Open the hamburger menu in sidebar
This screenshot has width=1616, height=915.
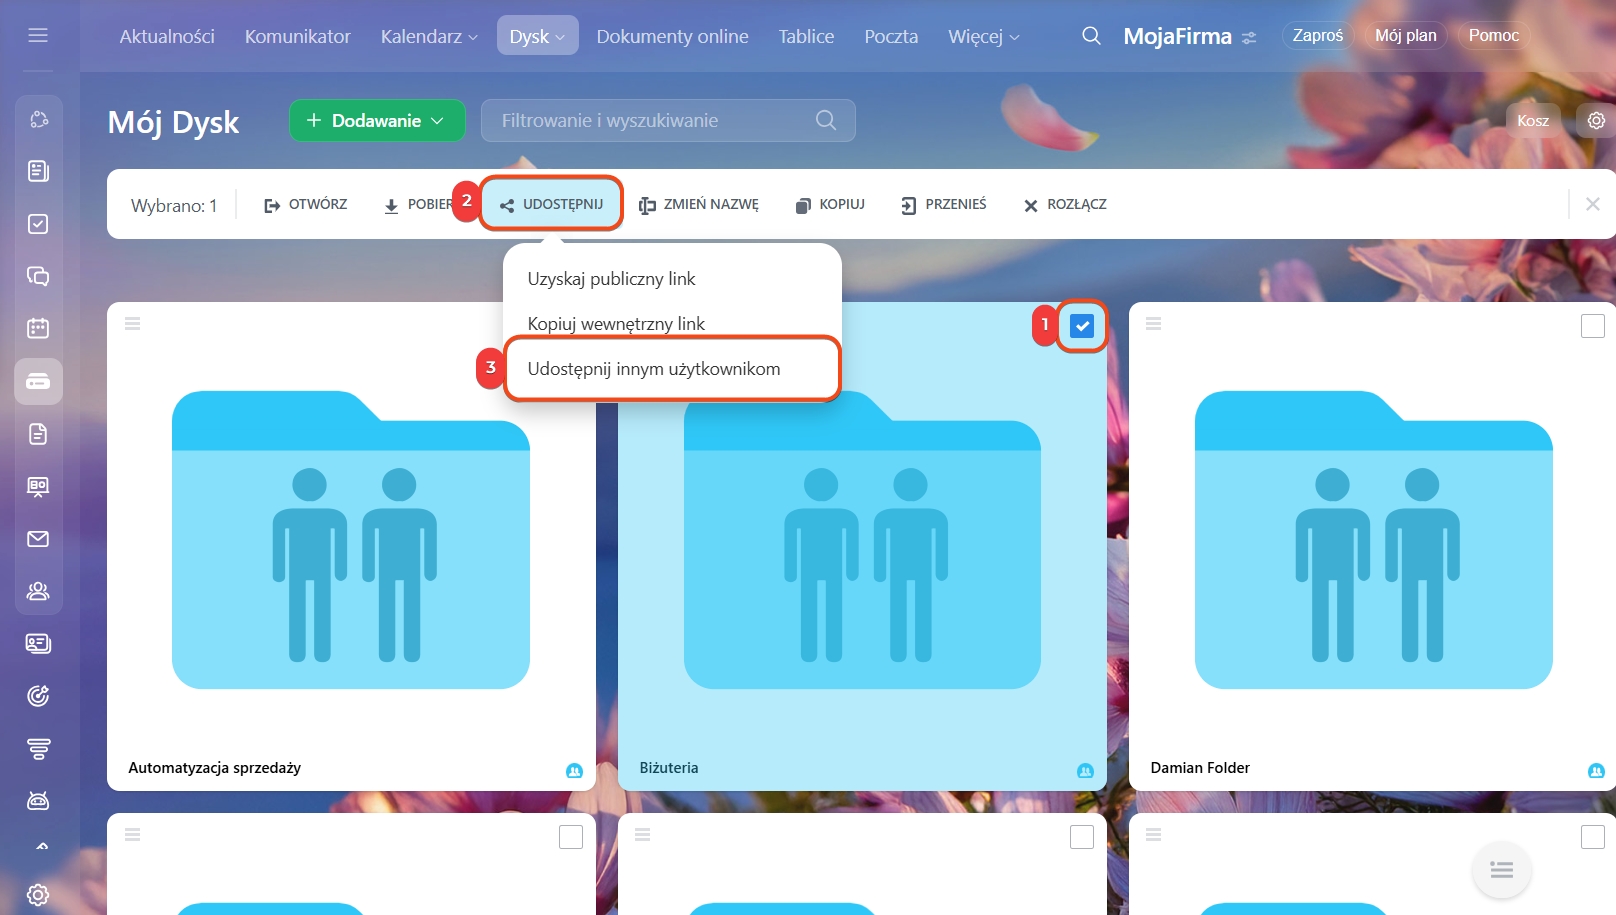(x=38, y=36)
